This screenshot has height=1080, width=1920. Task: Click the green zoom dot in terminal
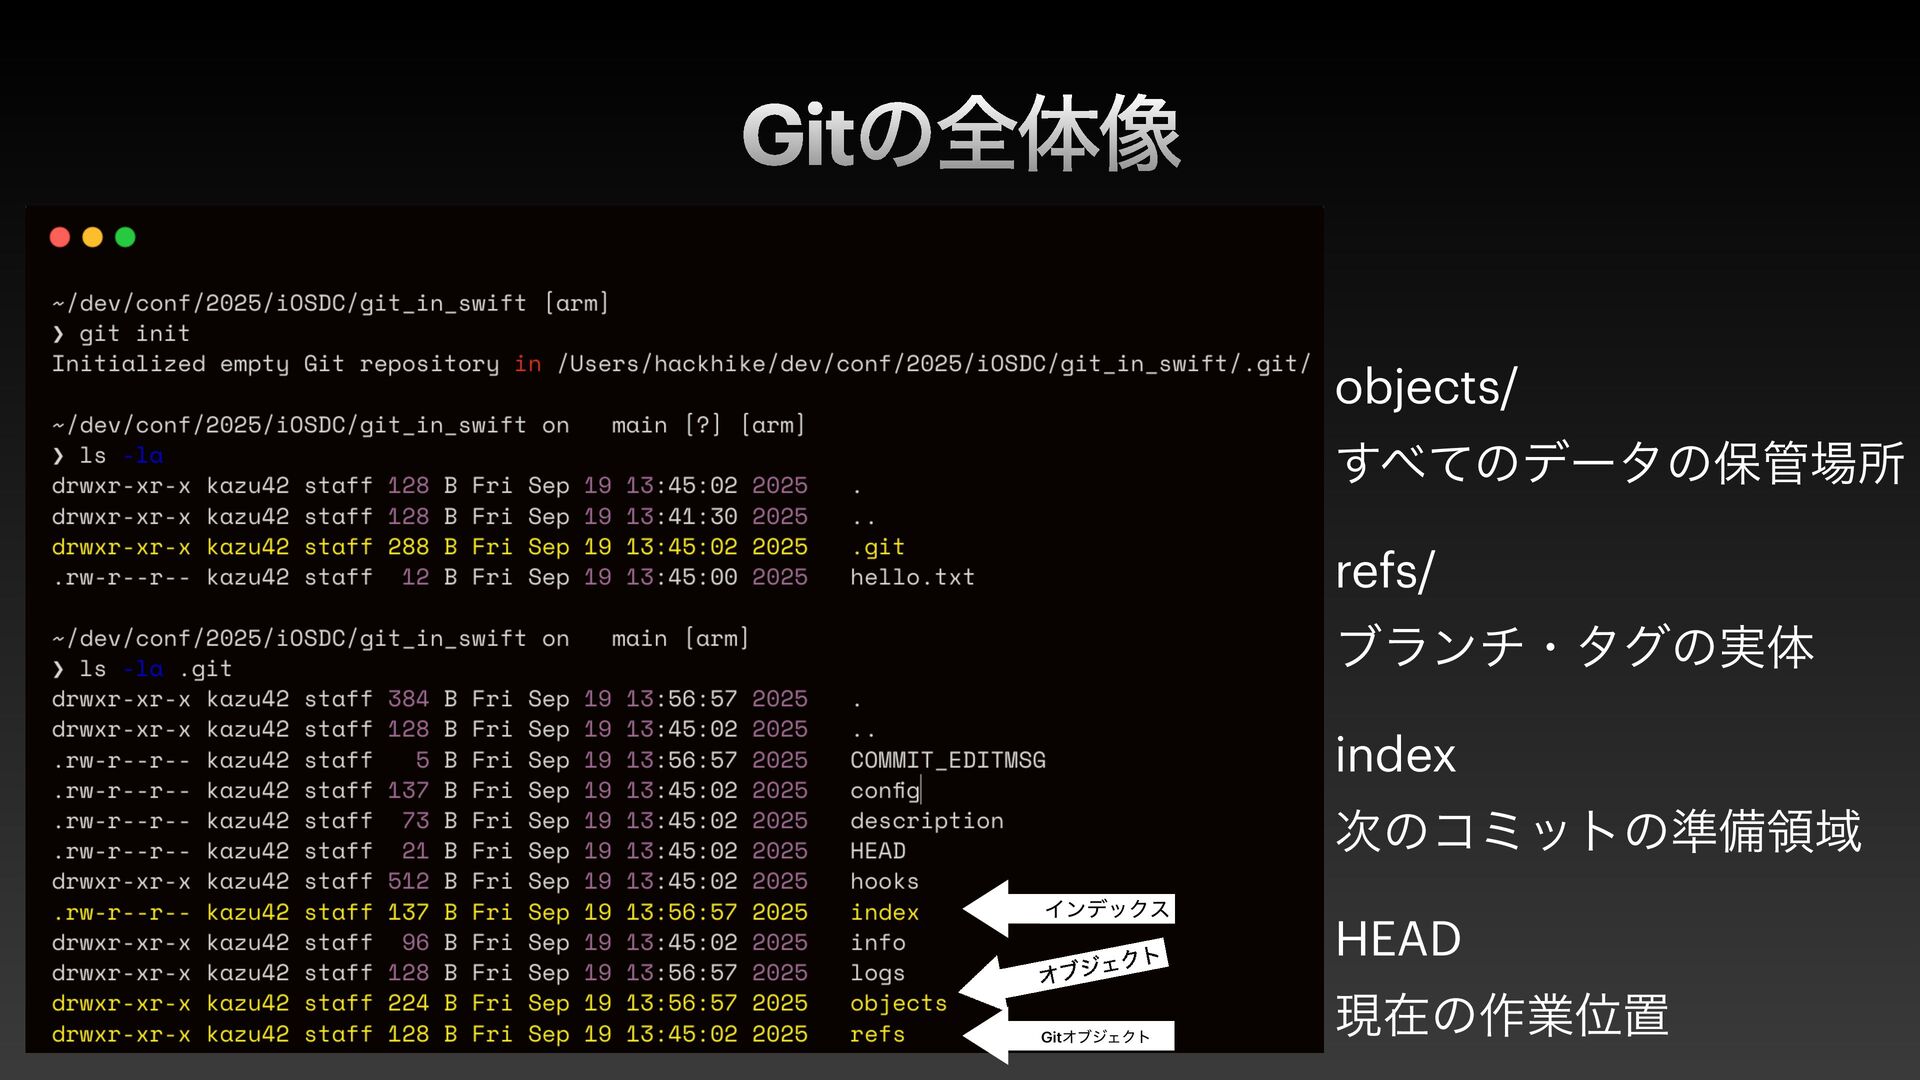(x=125, y=237)
